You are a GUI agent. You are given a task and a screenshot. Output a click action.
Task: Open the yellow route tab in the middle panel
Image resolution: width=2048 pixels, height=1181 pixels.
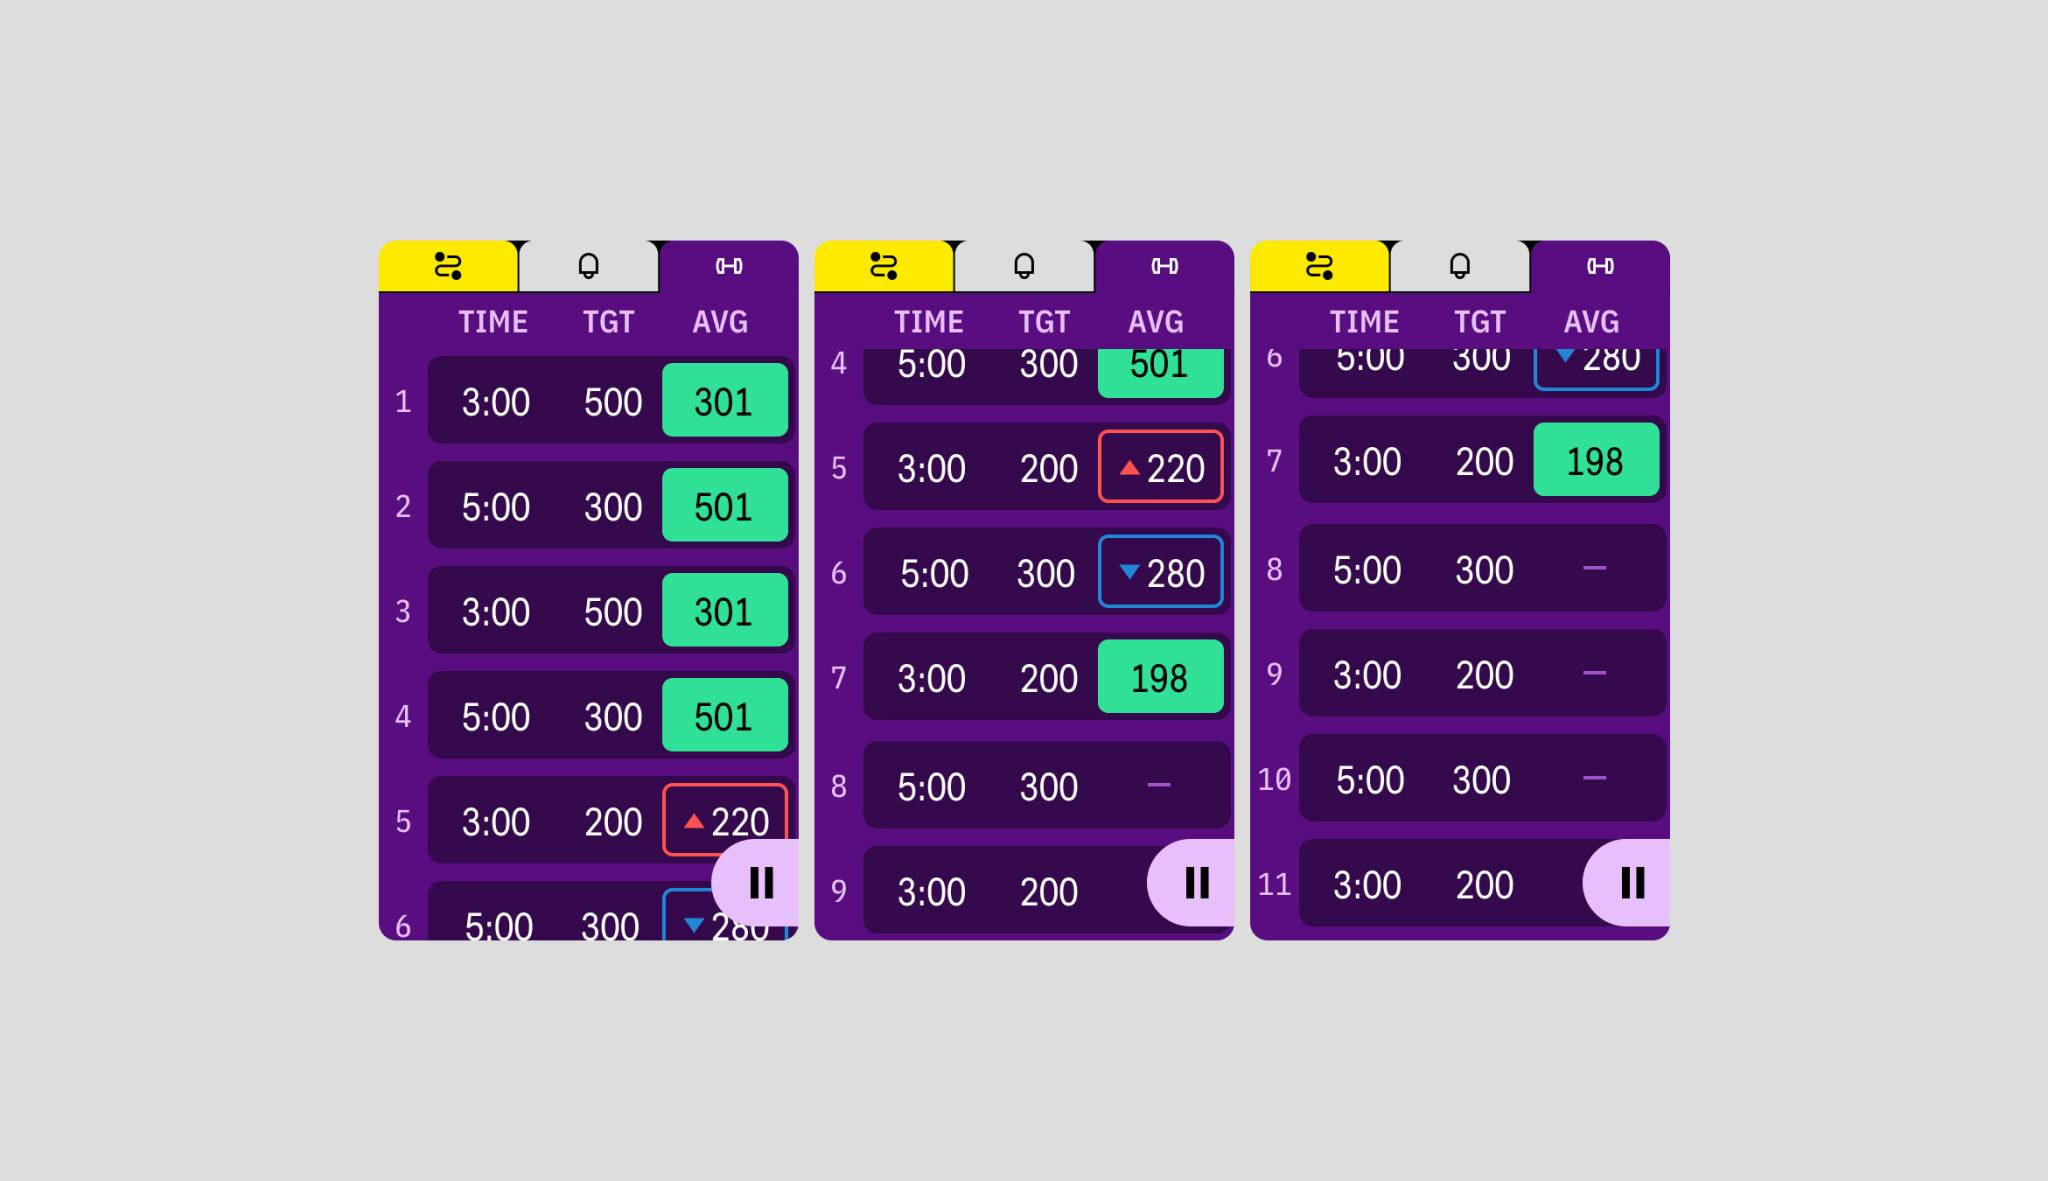click(884, 266)
